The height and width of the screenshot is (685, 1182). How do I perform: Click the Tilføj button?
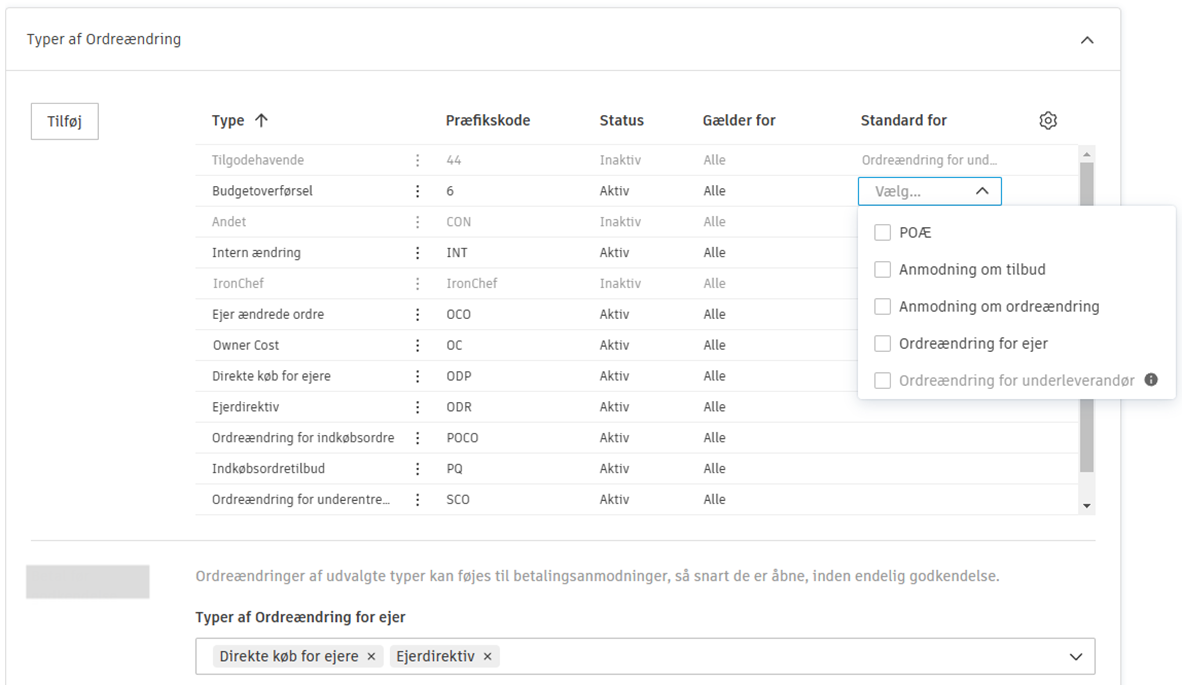coord(65,122)
